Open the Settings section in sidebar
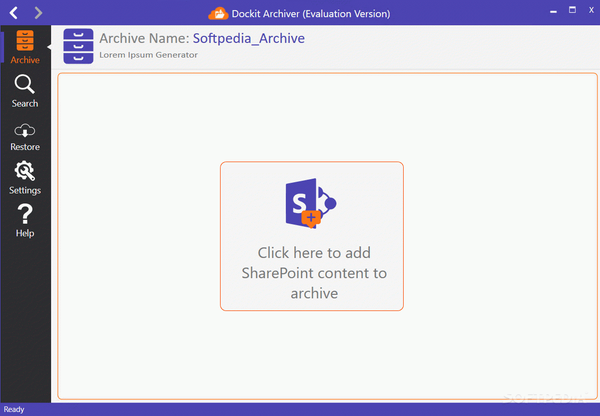The image size is (600, 416). coord(25,178)
